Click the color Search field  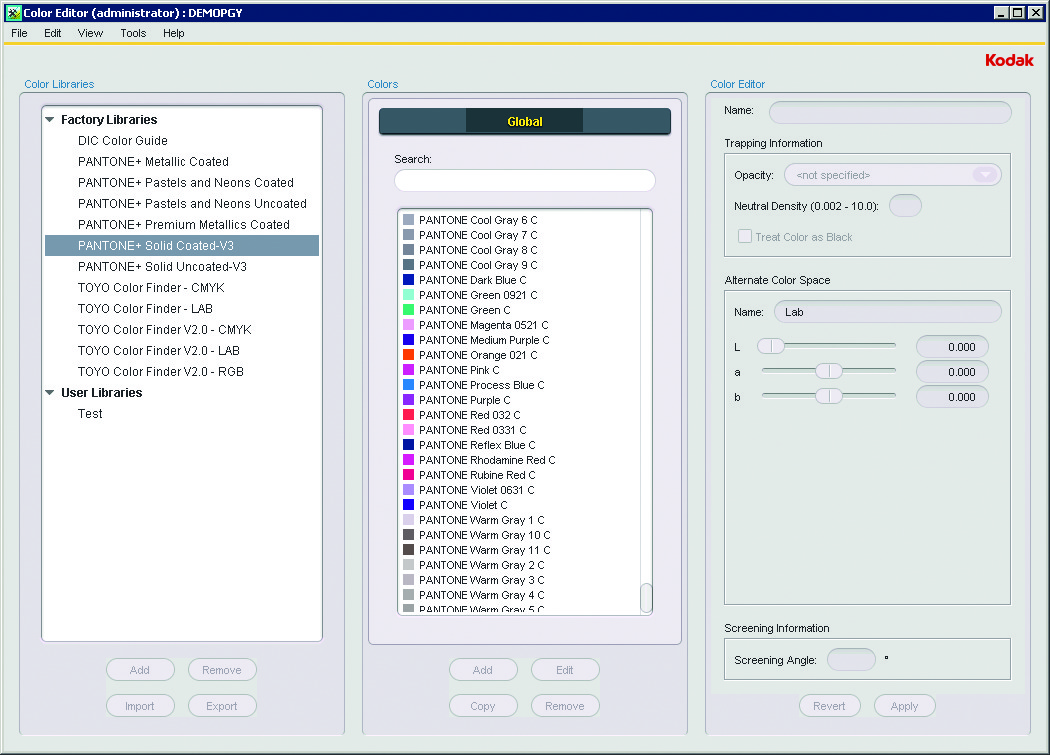[x=525, y=180]
